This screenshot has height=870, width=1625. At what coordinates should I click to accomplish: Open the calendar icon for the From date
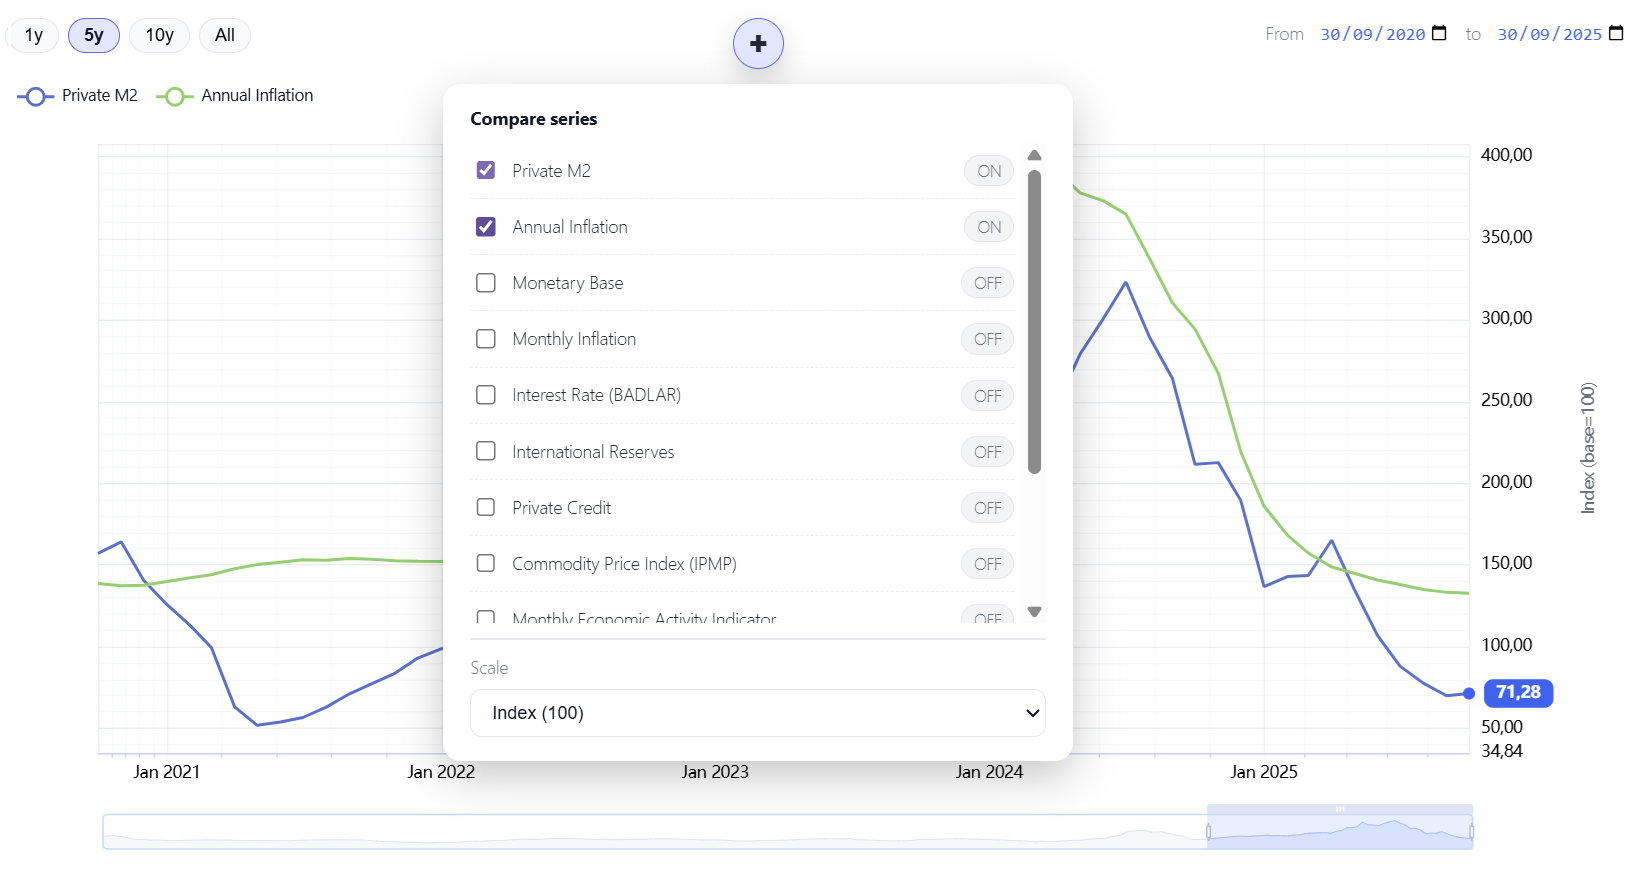coord(1440,33)
